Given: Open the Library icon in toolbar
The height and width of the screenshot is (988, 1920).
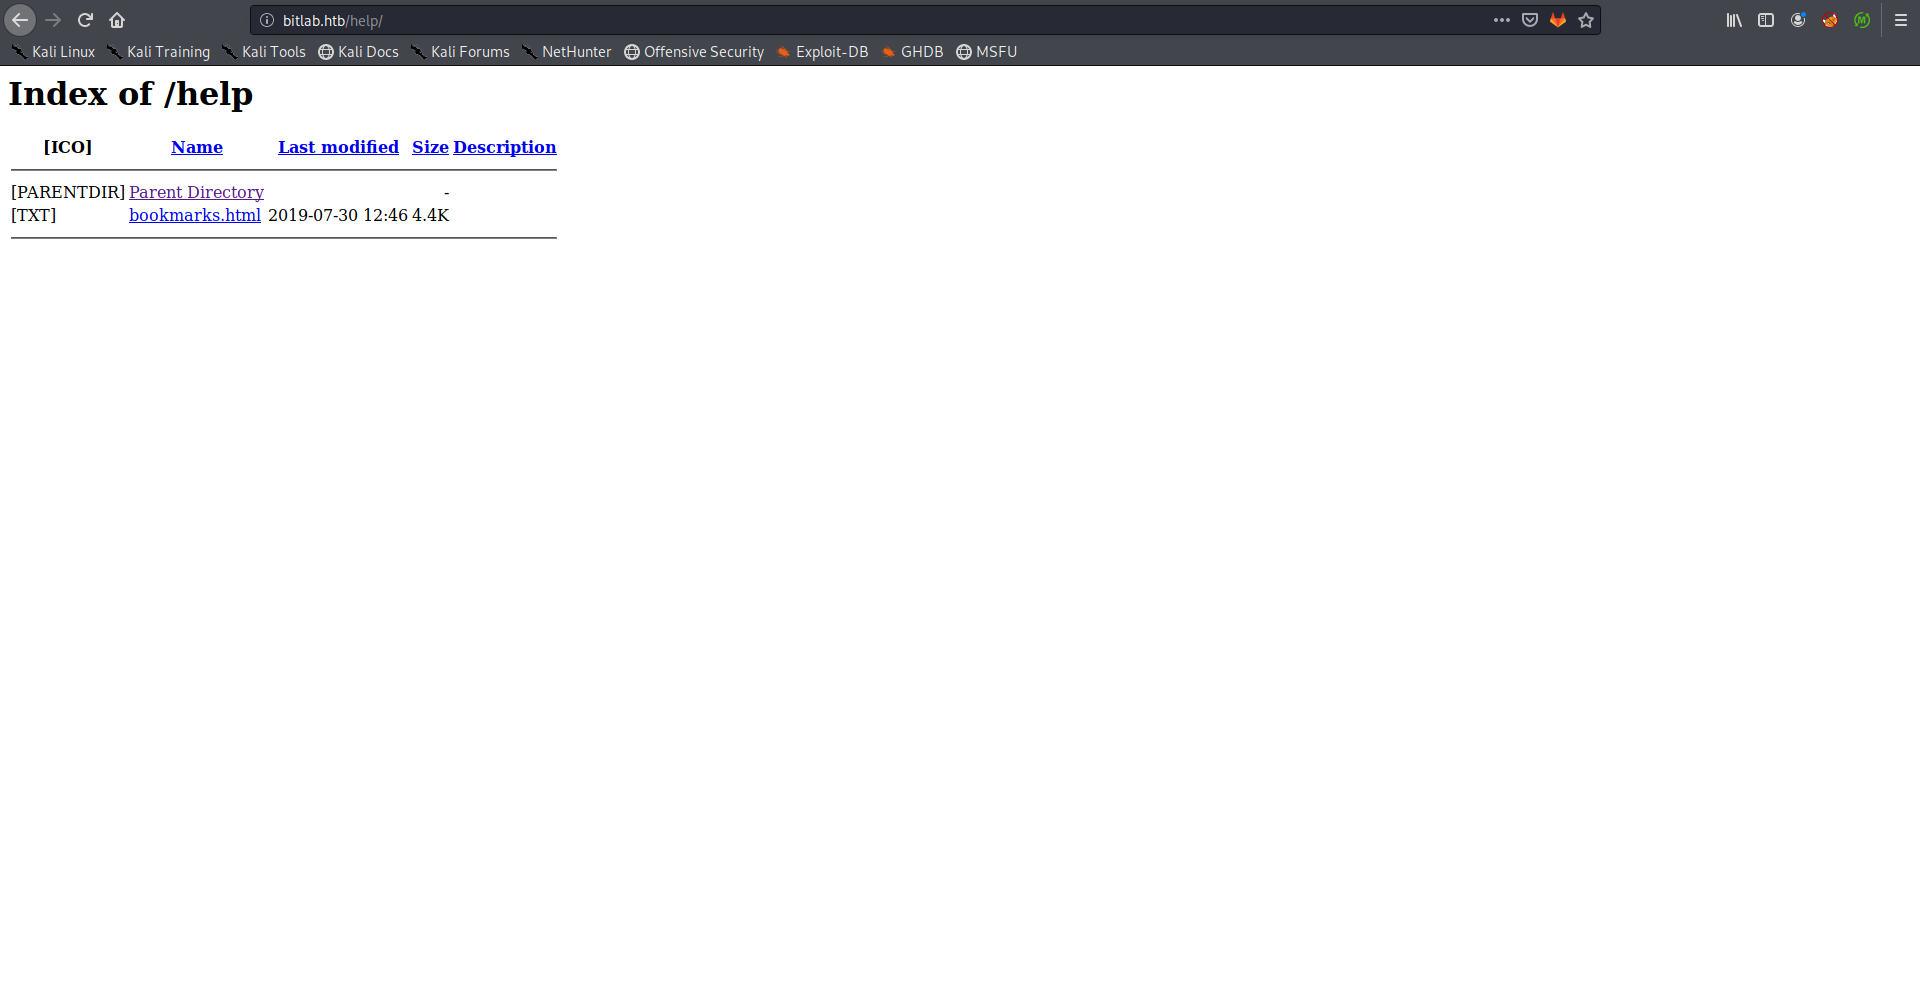Looking at the screenshot, I should [1734, 20].
